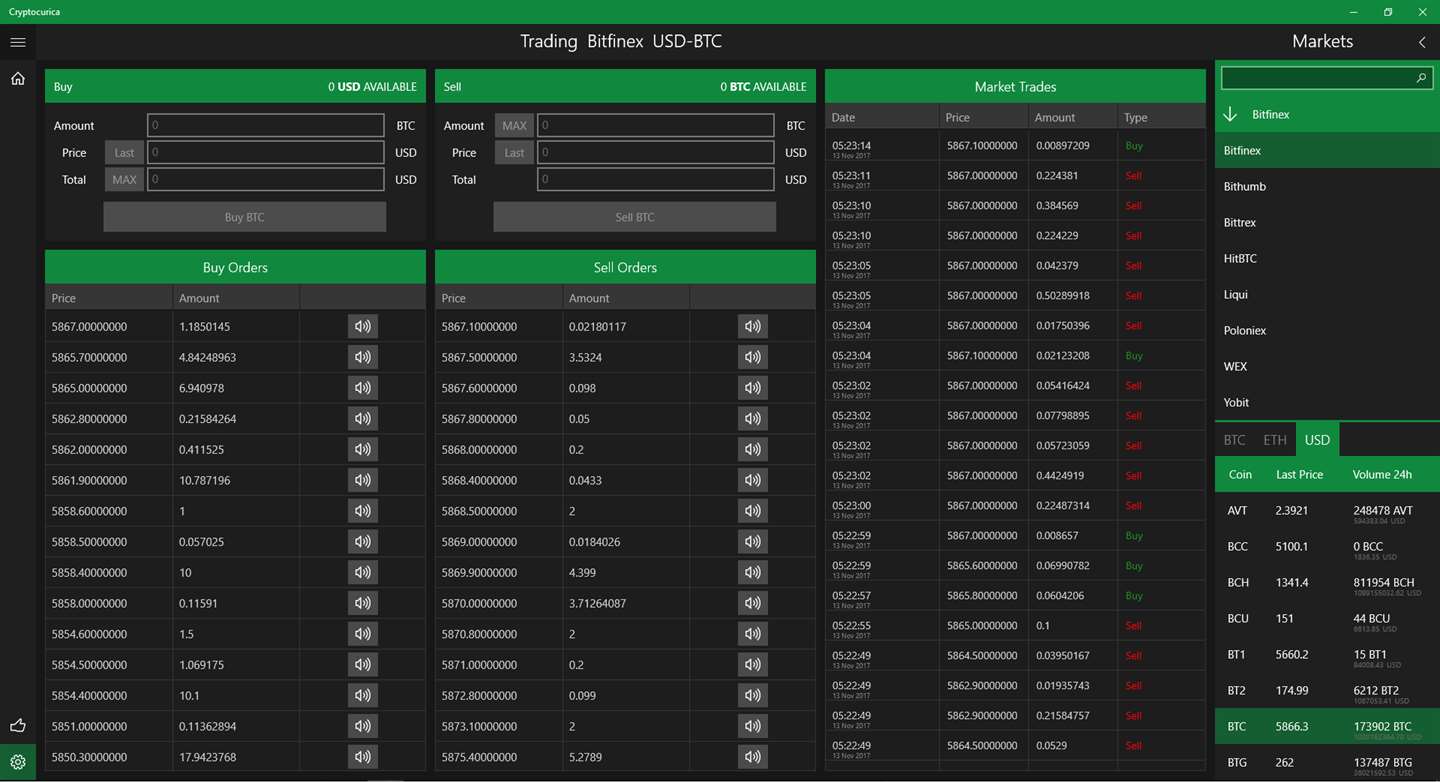The image size is (1440, 782).
Task: Click speaker icon for sell order 5868.00000000
Action: tap(753, 449)
